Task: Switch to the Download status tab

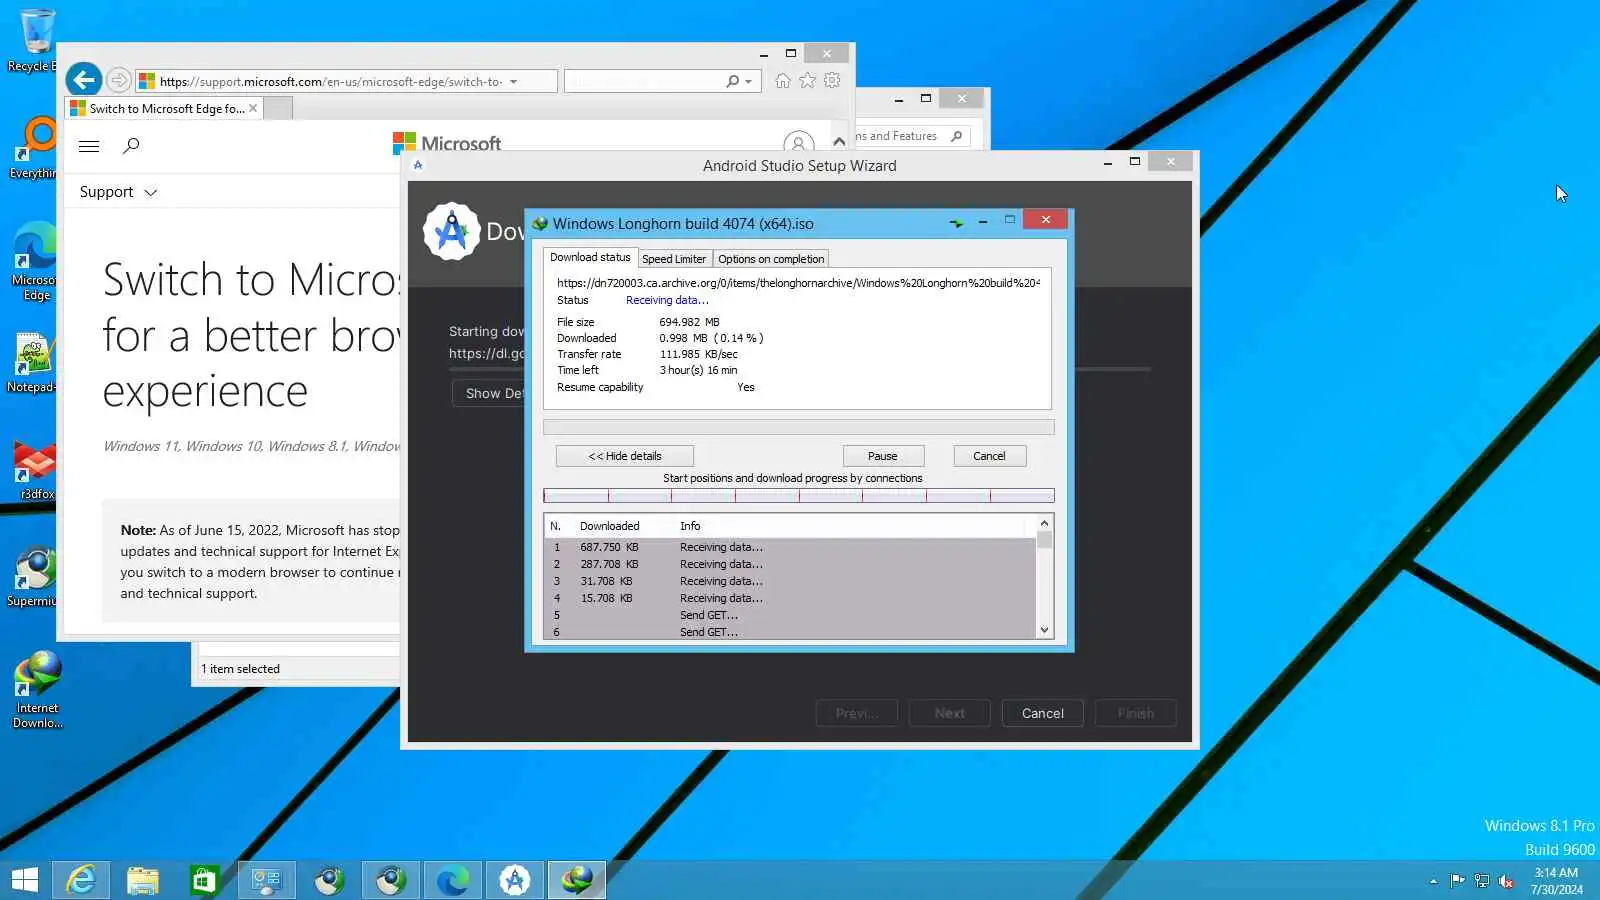Action: [x=590, y=257]
